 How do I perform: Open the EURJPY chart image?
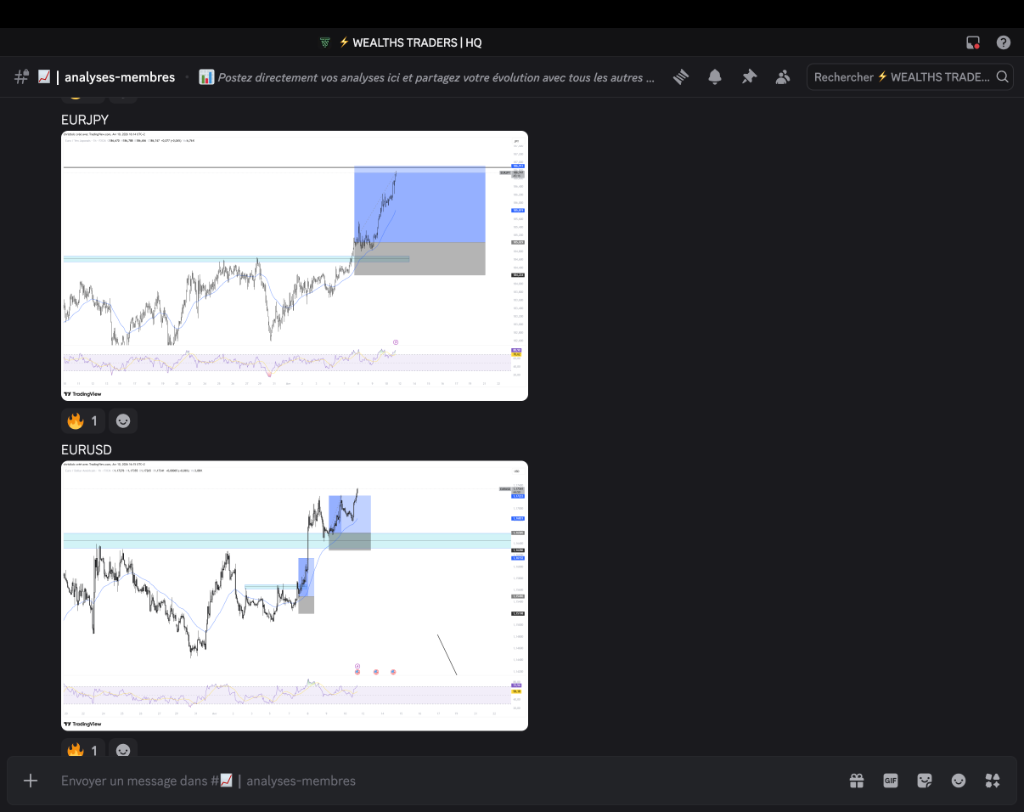[x=295, y=266]
